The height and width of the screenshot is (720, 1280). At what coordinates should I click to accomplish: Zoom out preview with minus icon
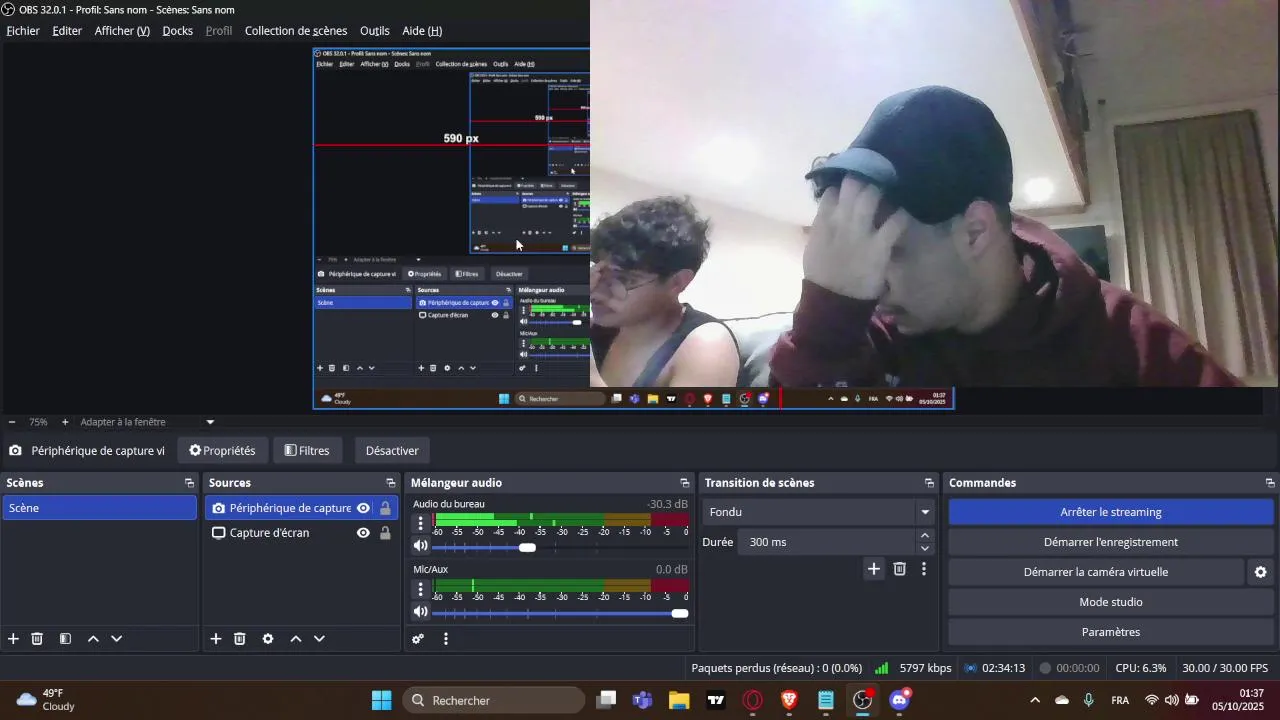click(x=12, y=422)
